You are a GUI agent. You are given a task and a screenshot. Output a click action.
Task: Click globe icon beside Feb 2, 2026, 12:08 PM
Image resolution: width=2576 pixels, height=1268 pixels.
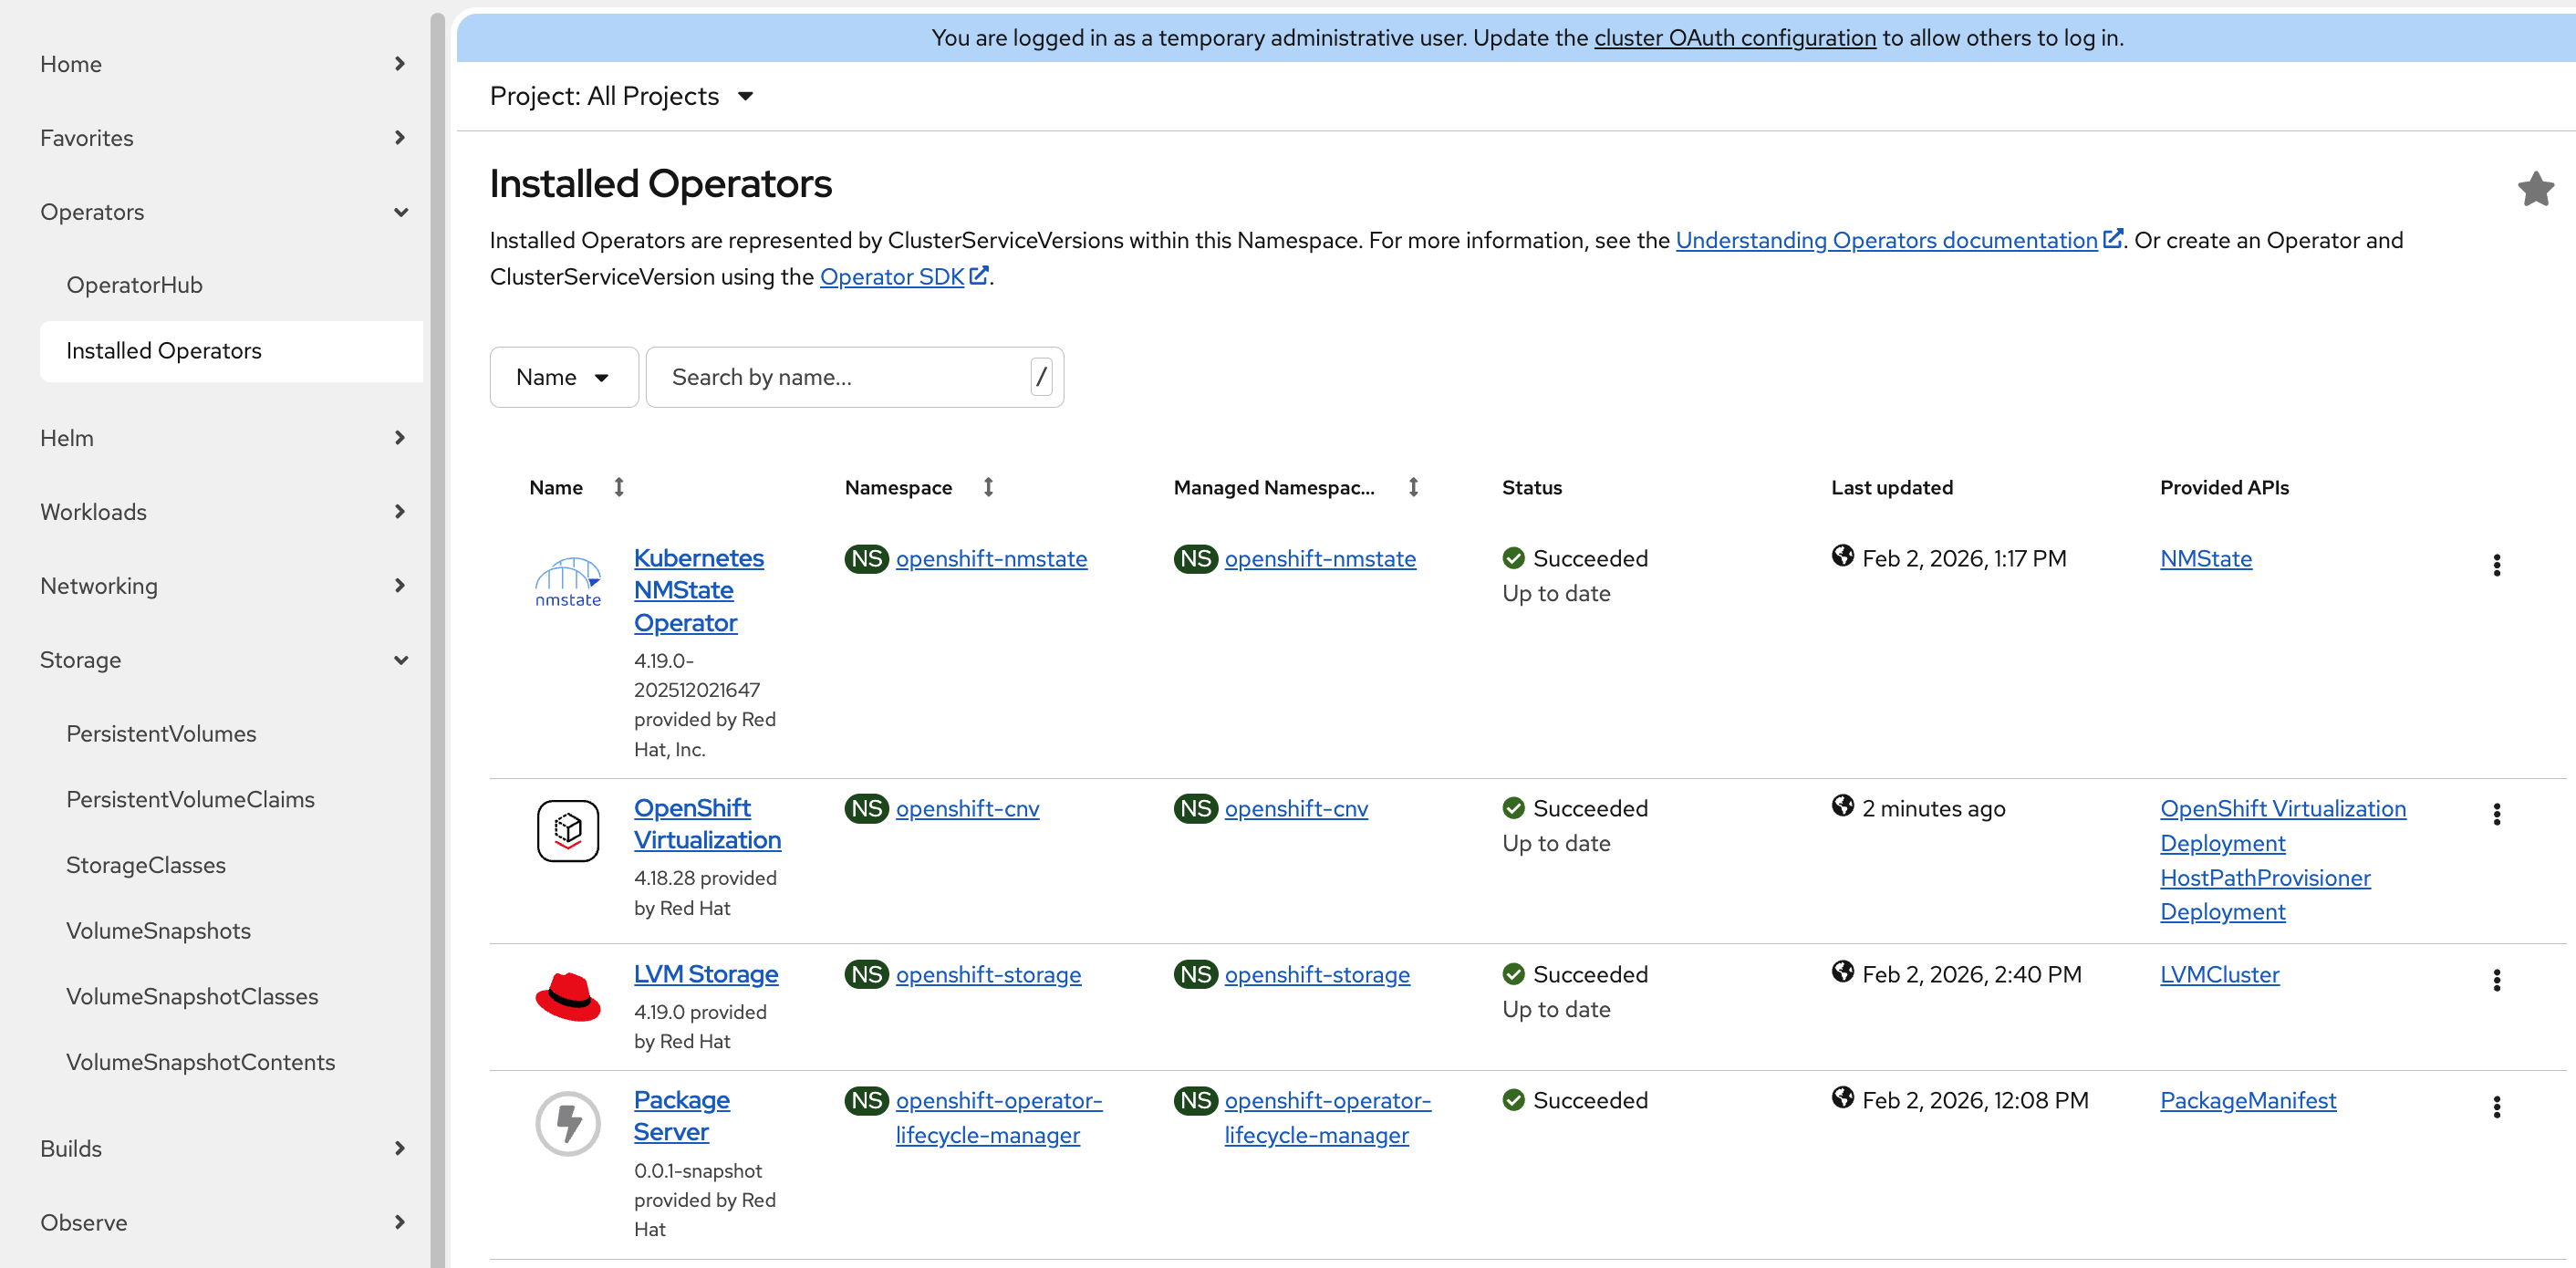click(1842, 1097)
